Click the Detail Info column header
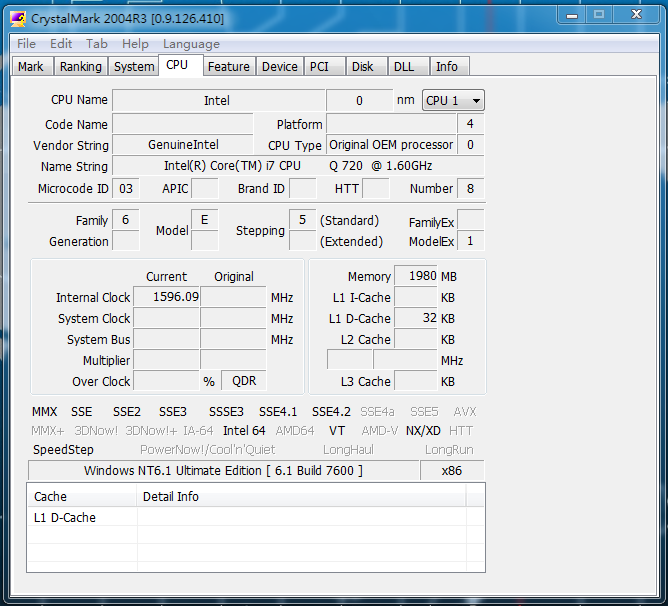668x606 pixels. 302,496
